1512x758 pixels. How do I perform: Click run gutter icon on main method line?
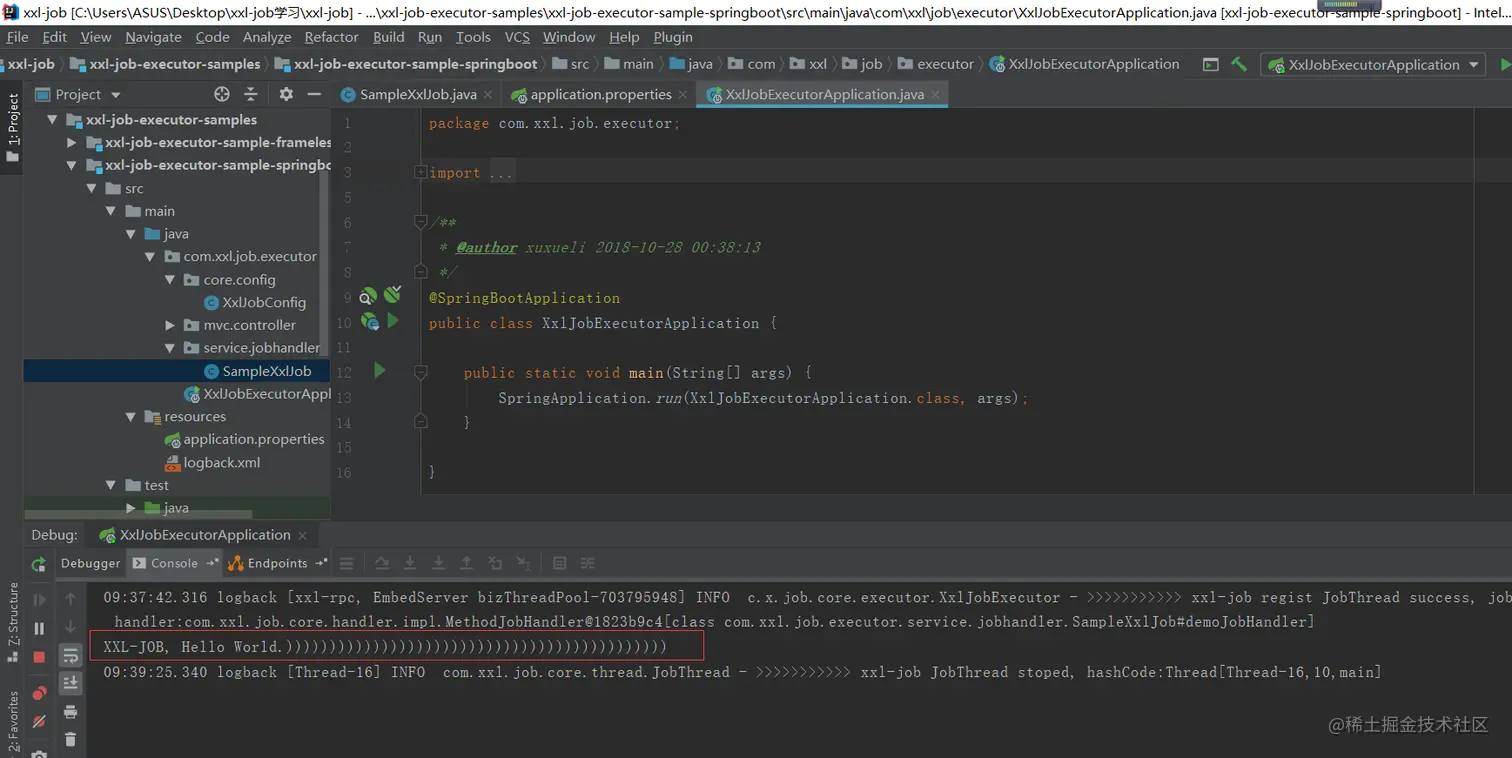[379, 371]
